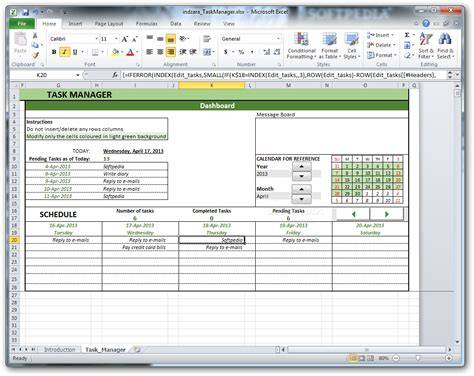Image resolution: width=474 pixels, height=376 pixels.
Task: Click the Paste button
Action: click(x=20, y=44)
